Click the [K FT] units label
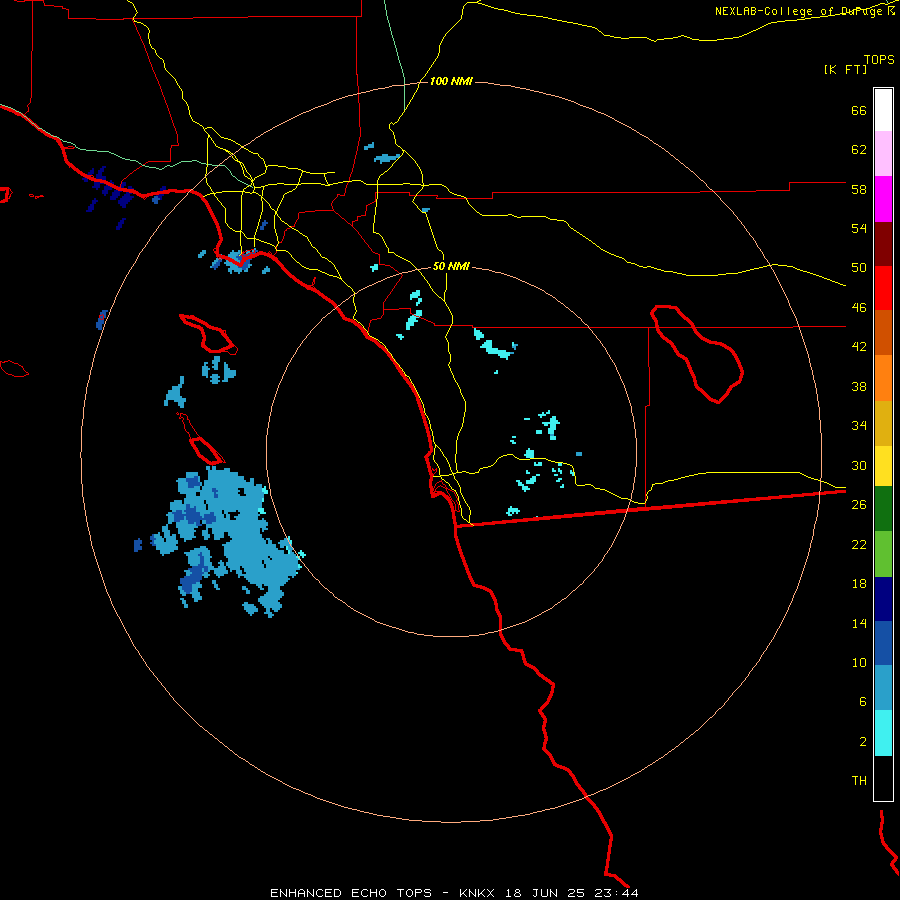 coord(845,69)
